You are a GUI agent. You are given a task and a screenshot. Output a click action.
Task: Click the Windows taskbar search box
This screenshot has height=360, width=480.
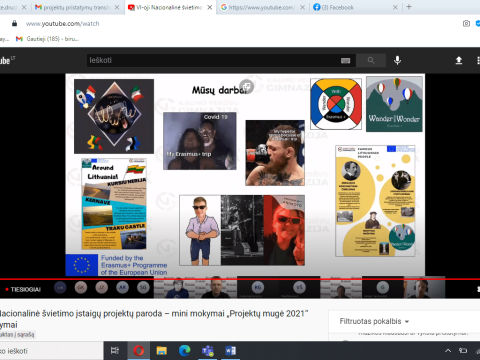[x=52, y=351]
